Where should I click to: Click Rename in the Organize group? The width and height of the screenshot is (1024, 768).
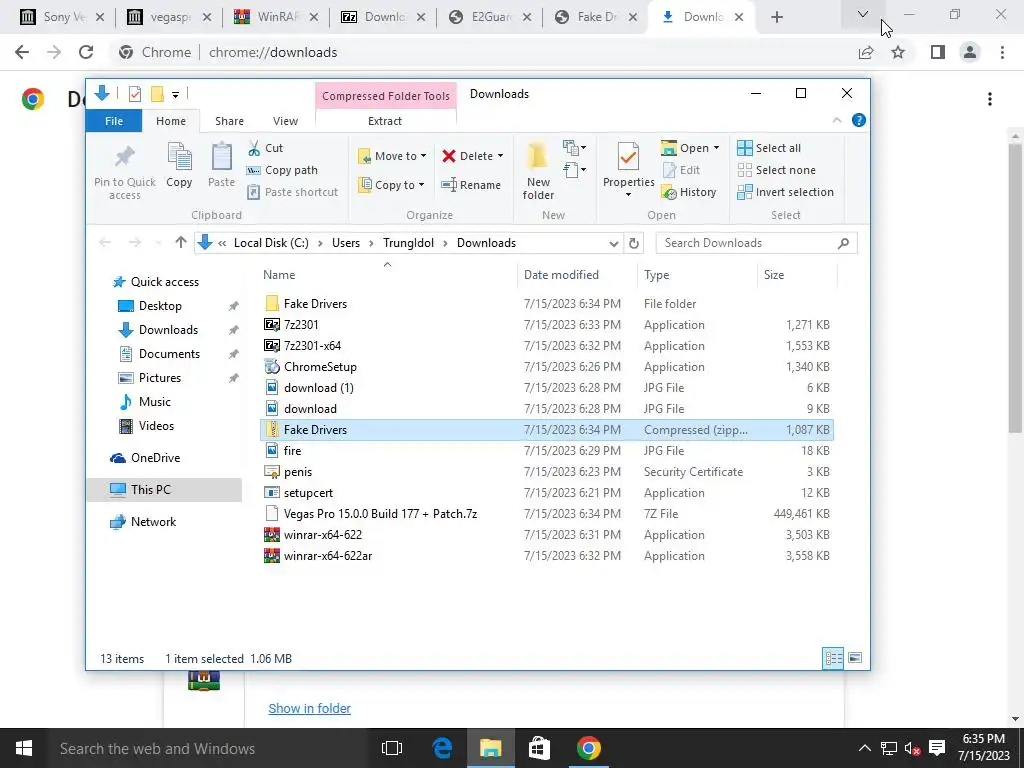(471, 185)
